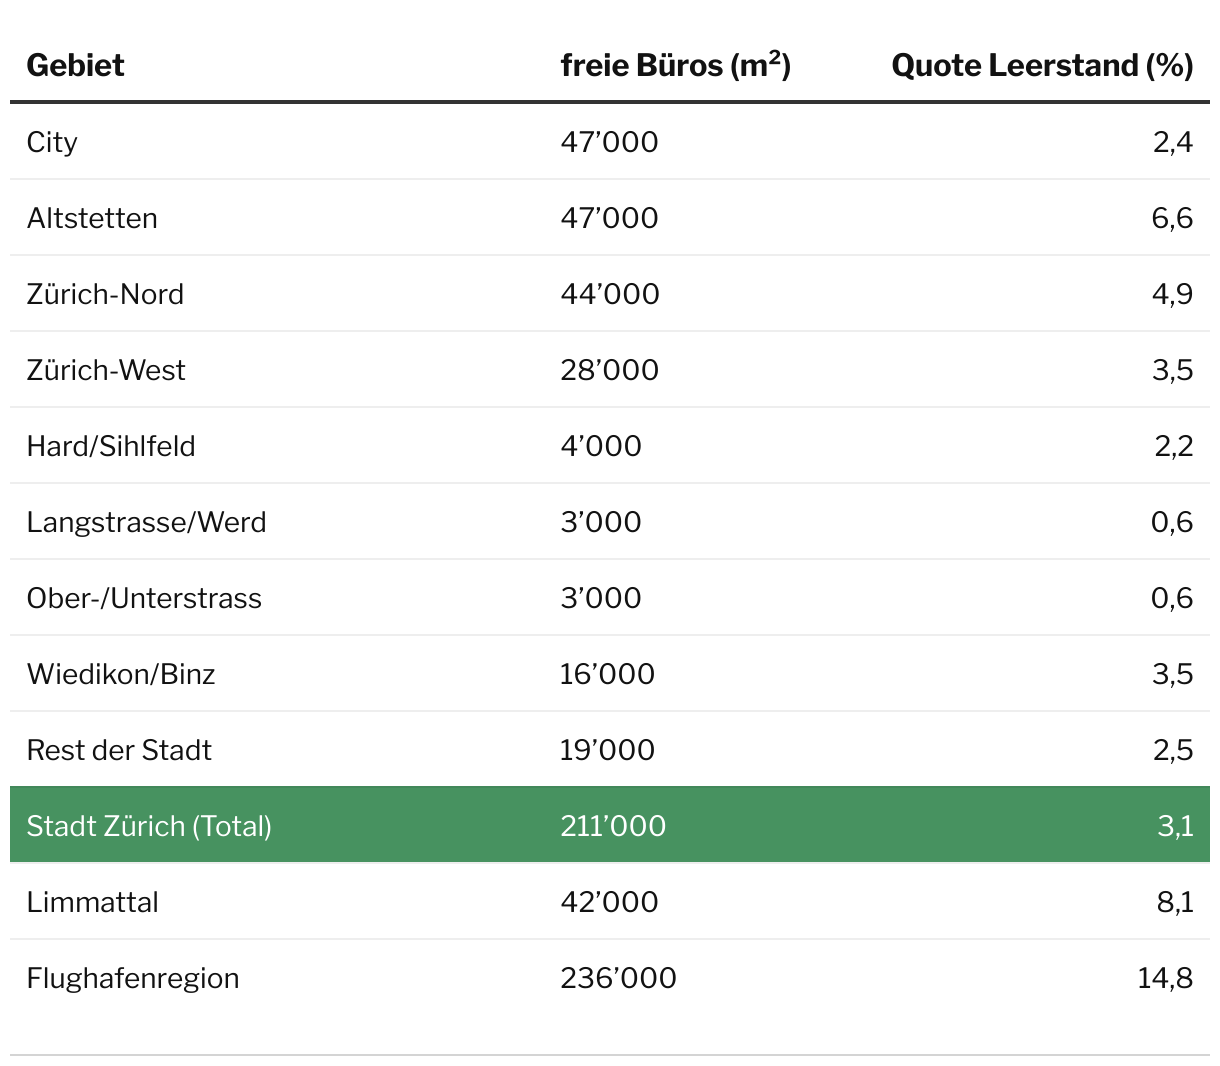Select the Ober-/Unterstrass row label
This screenshot has width=1220, height=1066.
[x=144, y=598]
